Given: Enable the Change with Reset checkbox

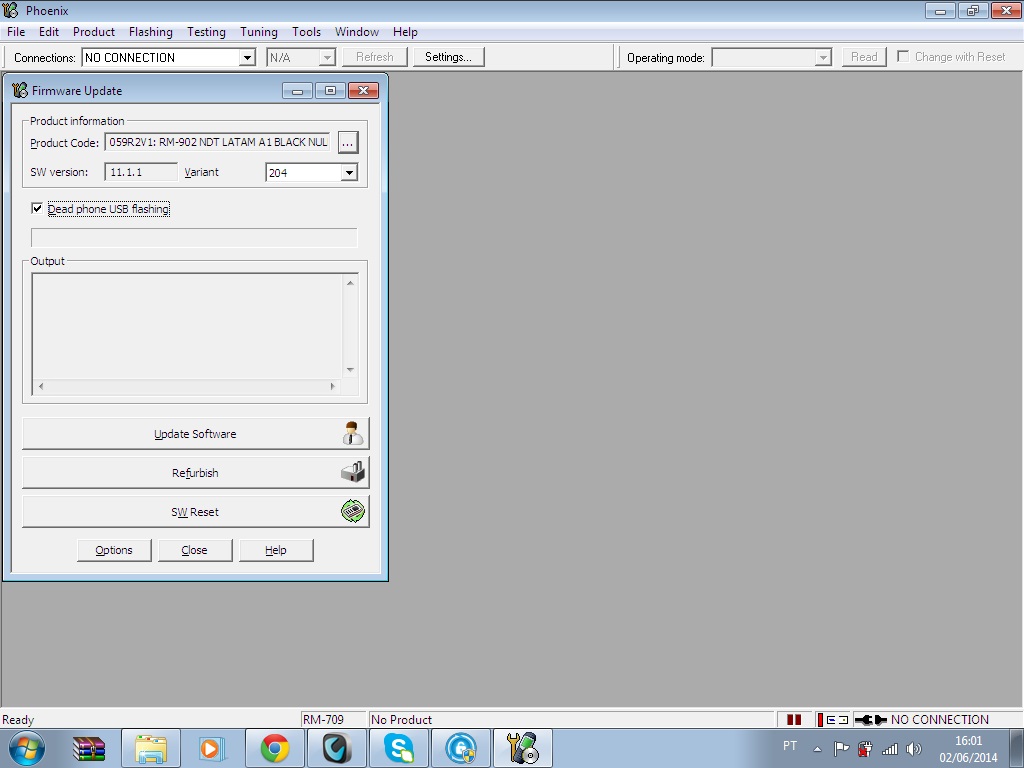Looking at the screenshot, I should coord(903,56).
